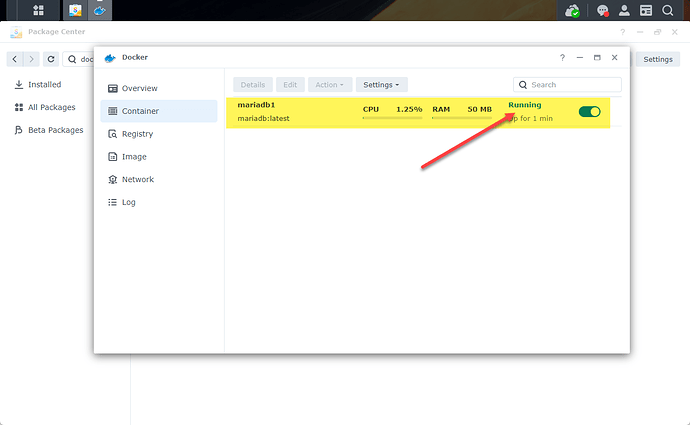Open the Registry section in Docker
Viewport: 690px width, 425px height.
[x=159, y=134]
